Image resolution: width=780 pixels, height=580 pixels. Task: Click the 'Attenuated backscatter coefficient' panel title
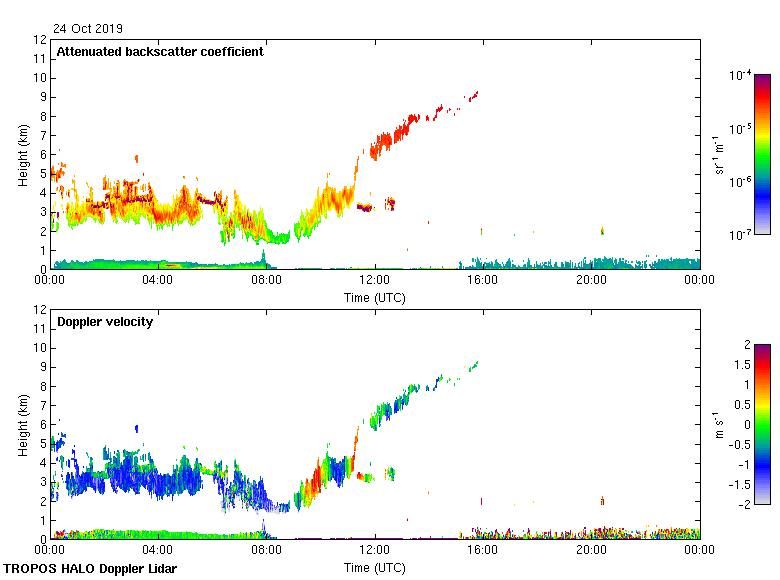(x=160, y=52)
